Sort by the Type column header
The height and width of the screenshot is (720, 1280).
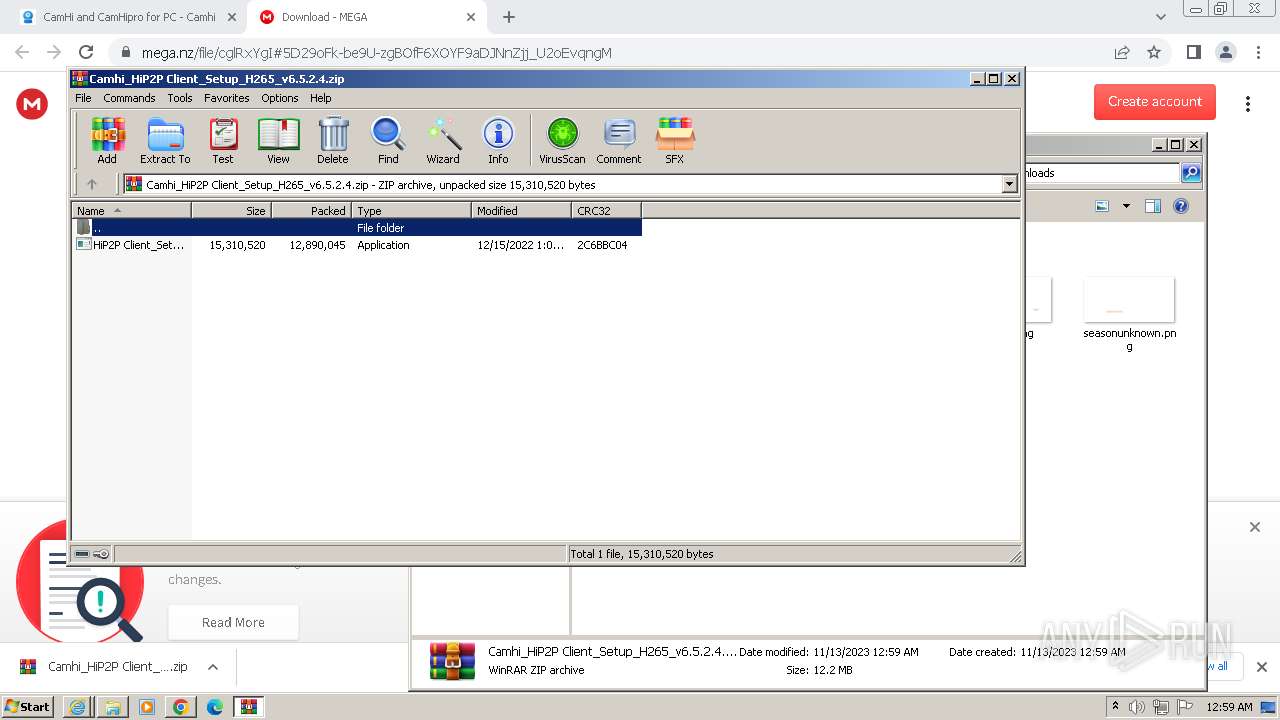(x=412, y=210)
